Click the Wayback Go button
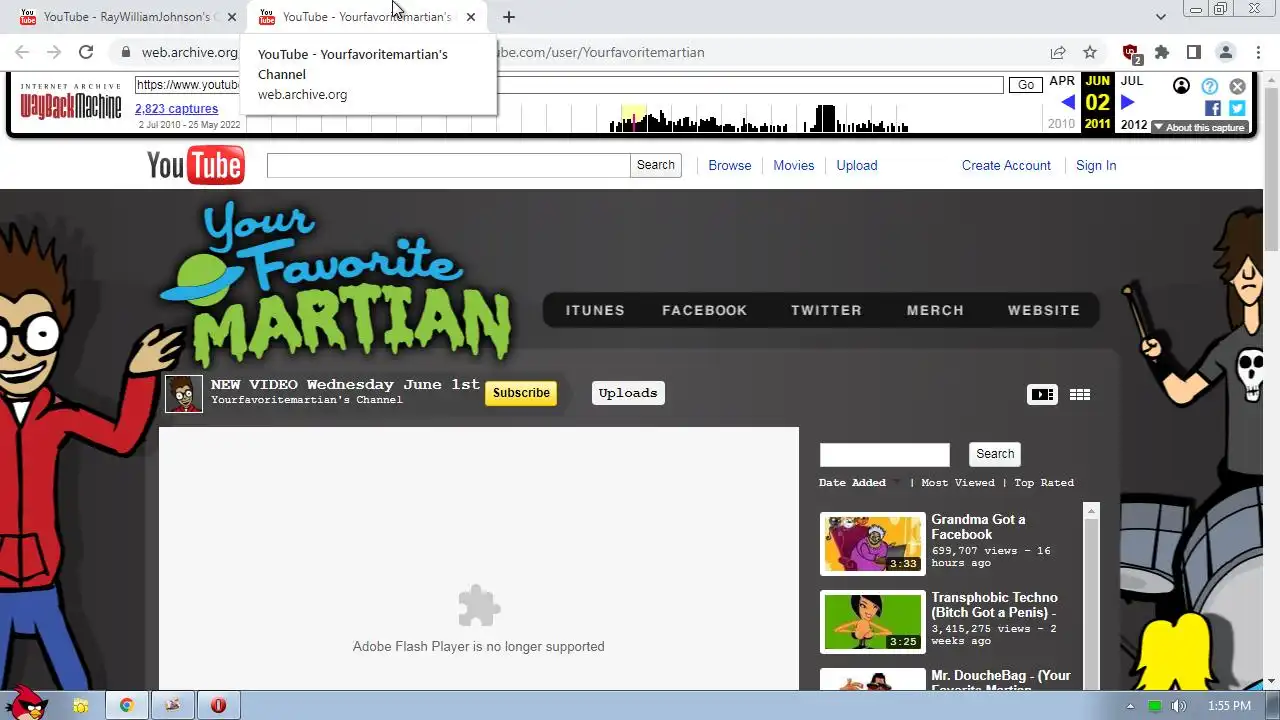Viewport: 1280px width, 720px height. 1025,85
